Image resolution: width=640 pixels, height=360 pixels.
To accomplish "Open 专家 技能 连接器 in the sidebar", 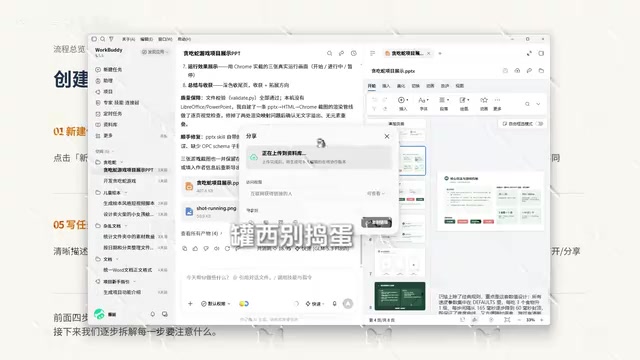I will [117, 103].
